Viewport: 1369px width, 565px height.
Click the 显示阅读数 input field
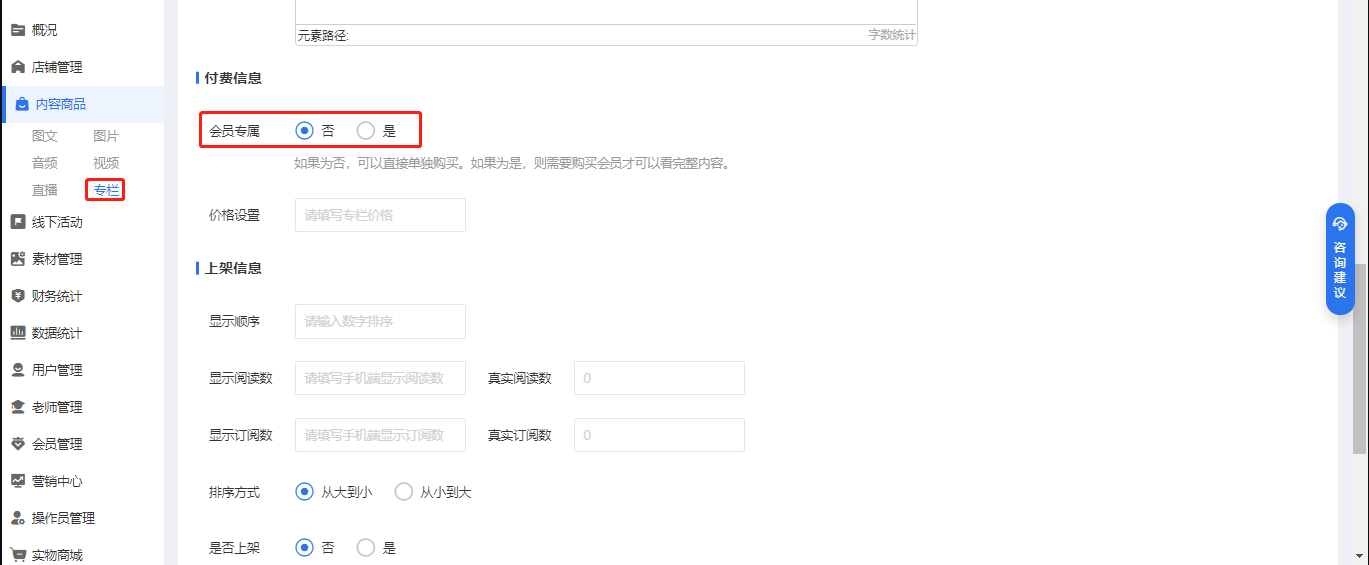pyautogui.click(x=380, y=378)
